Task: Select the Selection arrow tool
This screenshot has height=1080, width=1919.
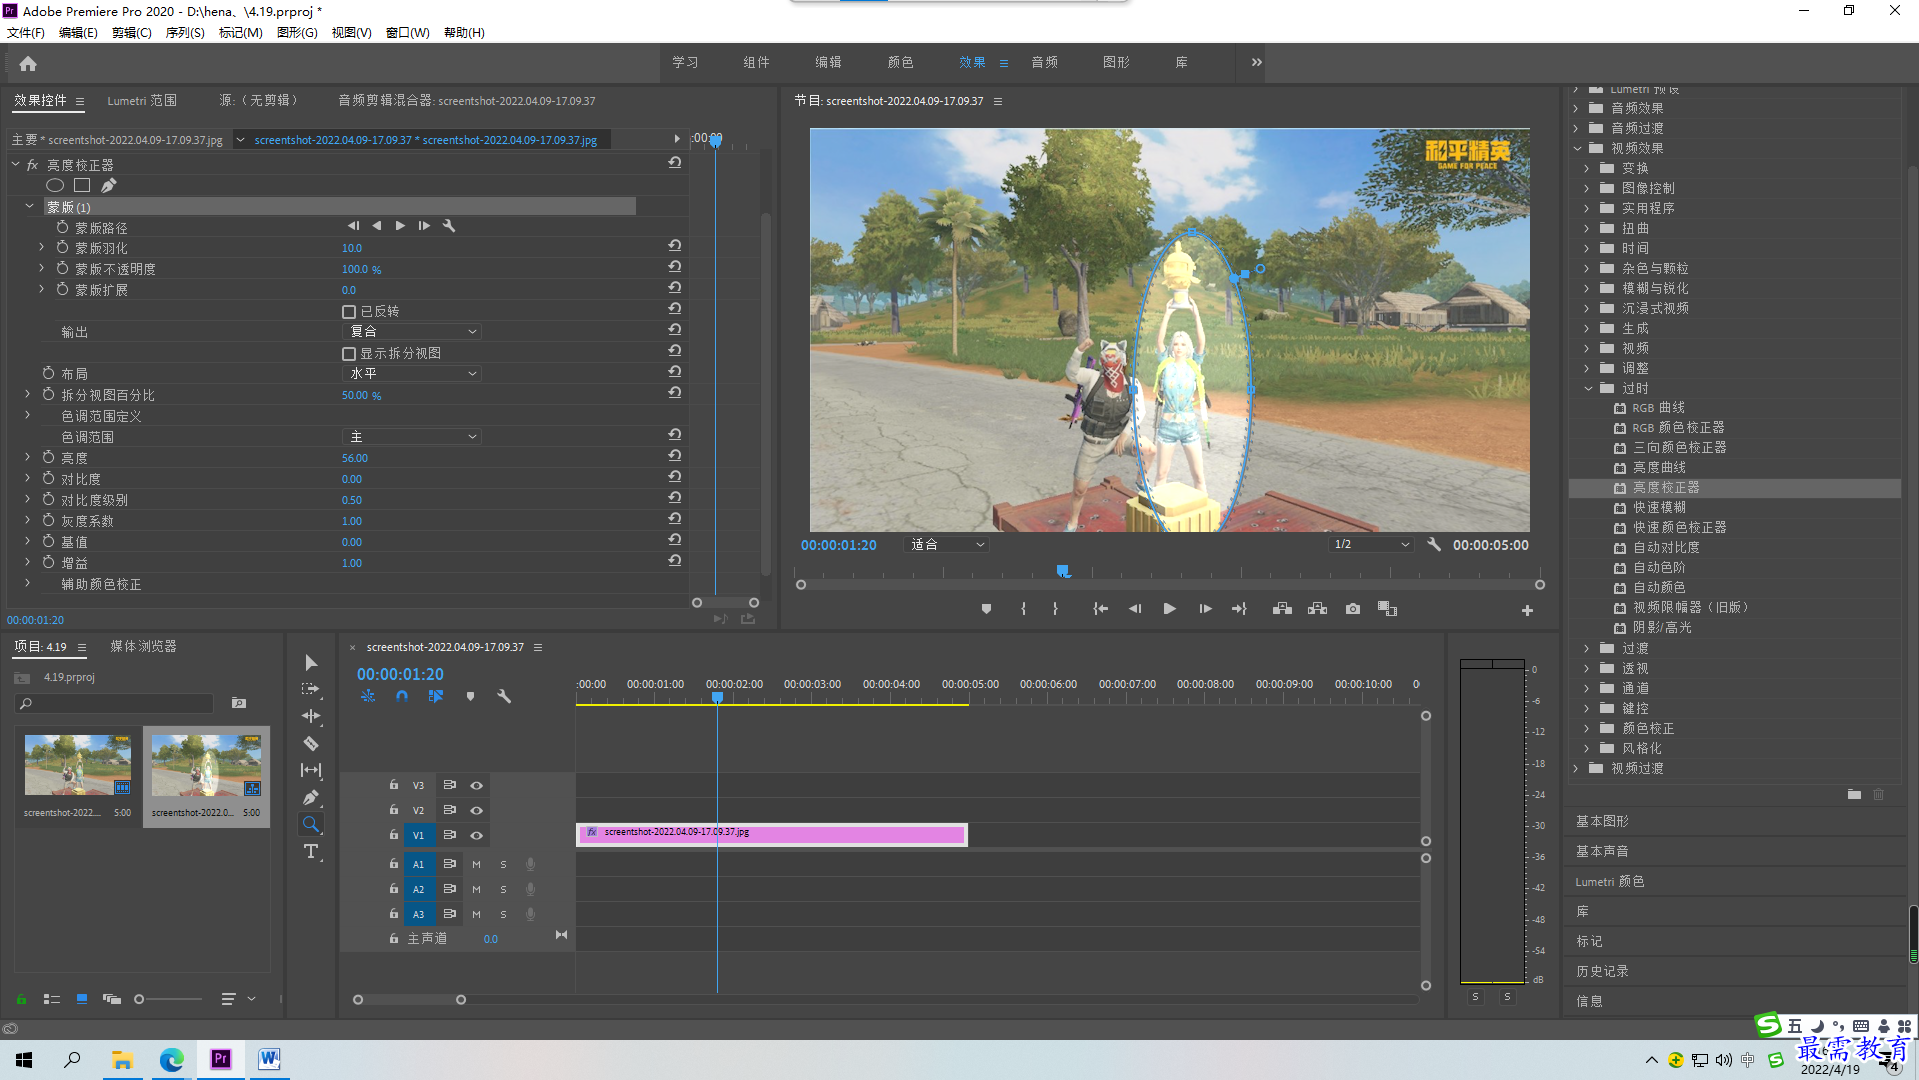Action: [x=311, y=663]
